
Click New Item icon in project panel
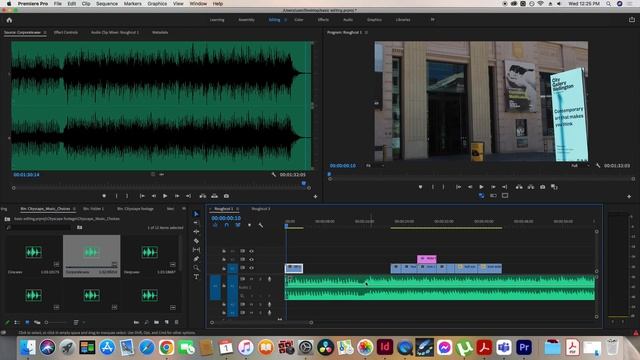point(167,322)
